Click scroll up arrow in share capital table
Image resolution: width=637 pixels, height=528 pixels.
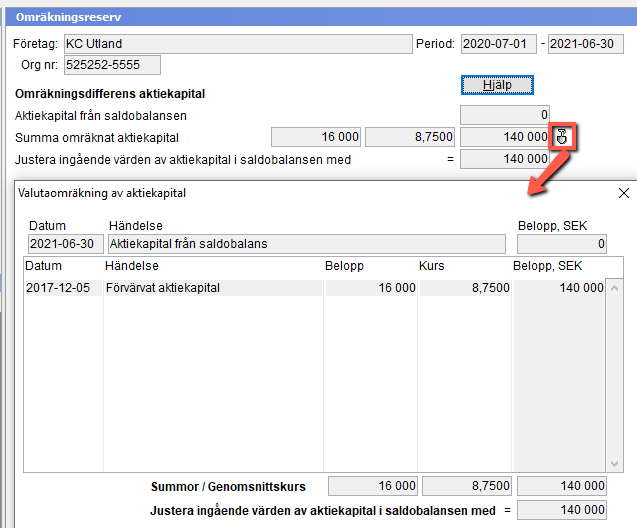tap(614, 288)
